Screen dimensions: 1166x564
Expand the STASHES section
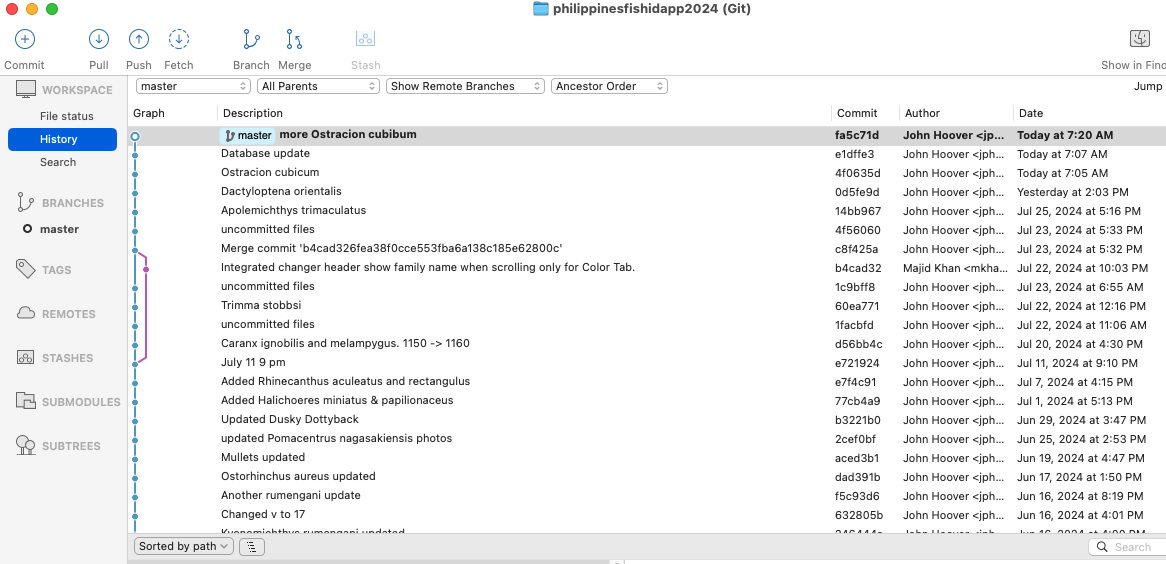tap(68, 358)
